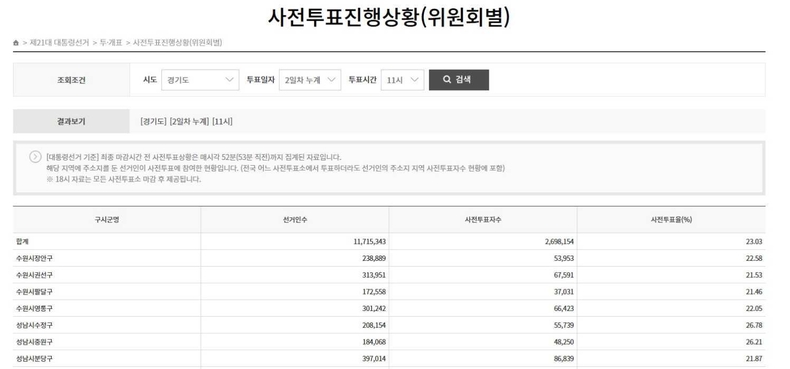Select the 수원시팔달구 row label
This screenshot has height=369, width=790.
click(x=34, y=292)
